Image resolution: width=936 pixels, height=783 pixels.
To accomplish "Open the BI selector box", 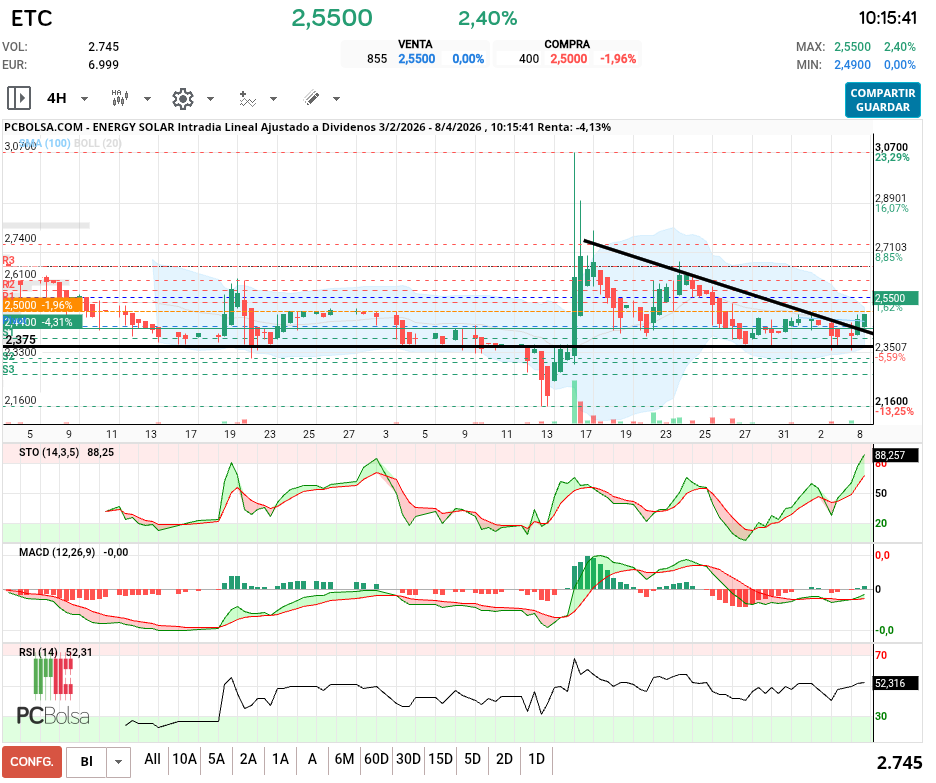I will [87, 762].
